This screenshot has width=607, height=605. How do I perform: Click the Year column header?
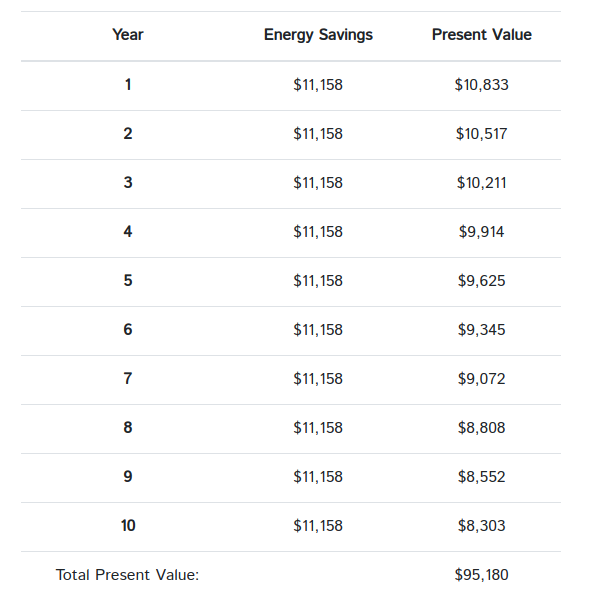pyautogui.click(x=128, y=35)
